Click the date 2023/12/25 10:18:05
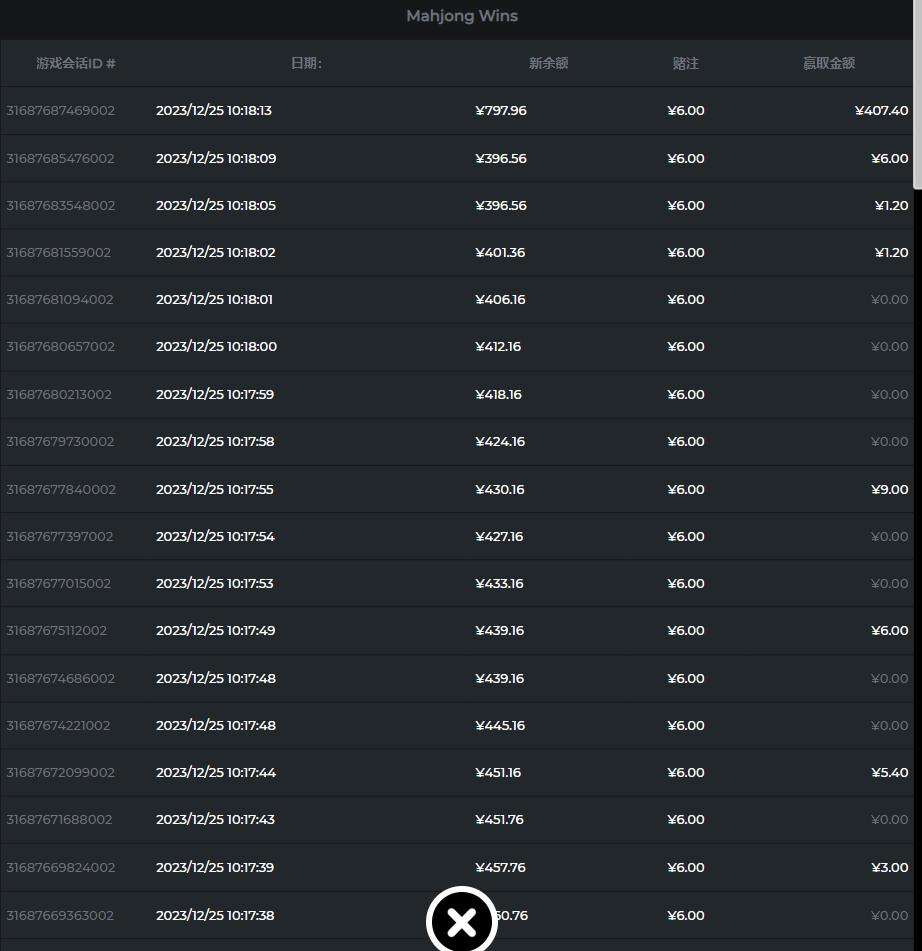This screenshot has height=951, width=922. click(216, 206)
